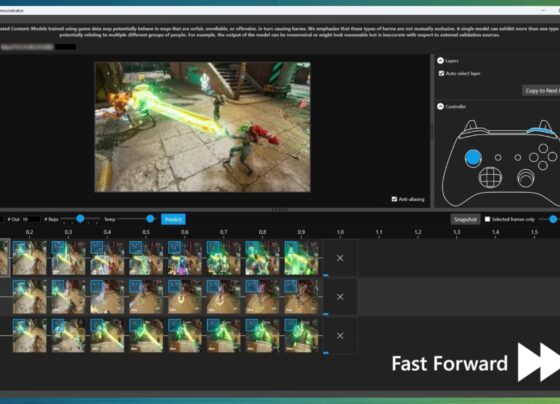Click the main game preview image
This screenshot has width=560, height=404.
click(x=202, y=127)
